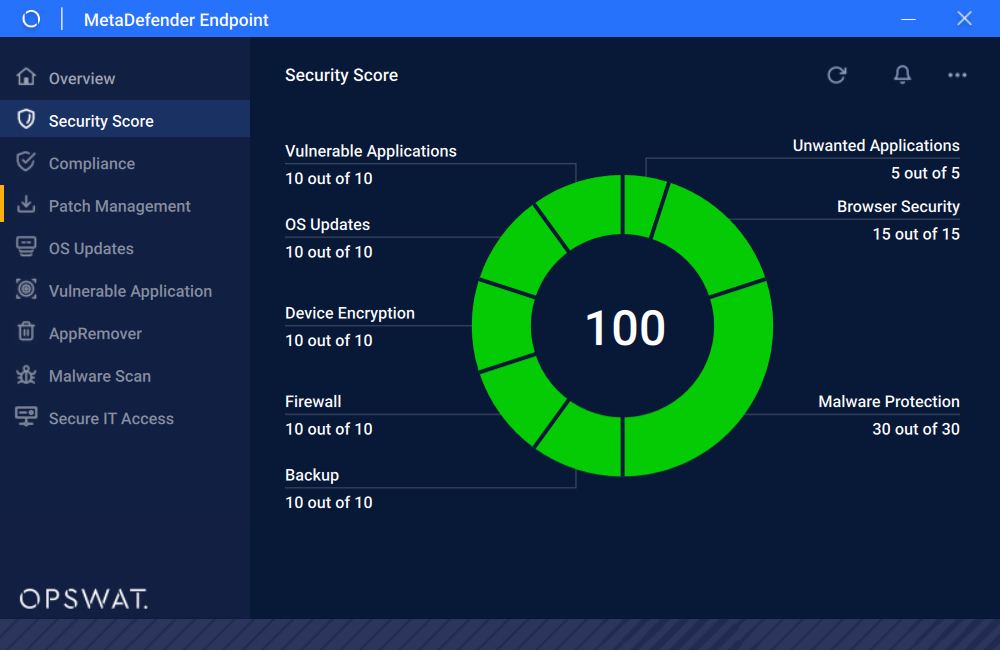The height and width of the screenshot is (650, 1000).
Task: Open the three-dot more options menu
Action: [957, 75]
